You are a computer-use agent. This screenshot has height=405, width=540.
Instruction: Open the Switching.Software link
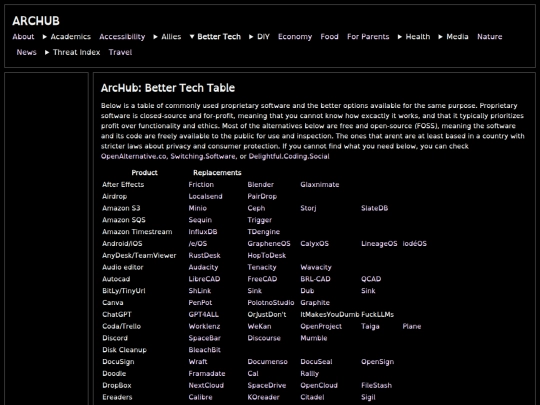click(x=203, y=156)
